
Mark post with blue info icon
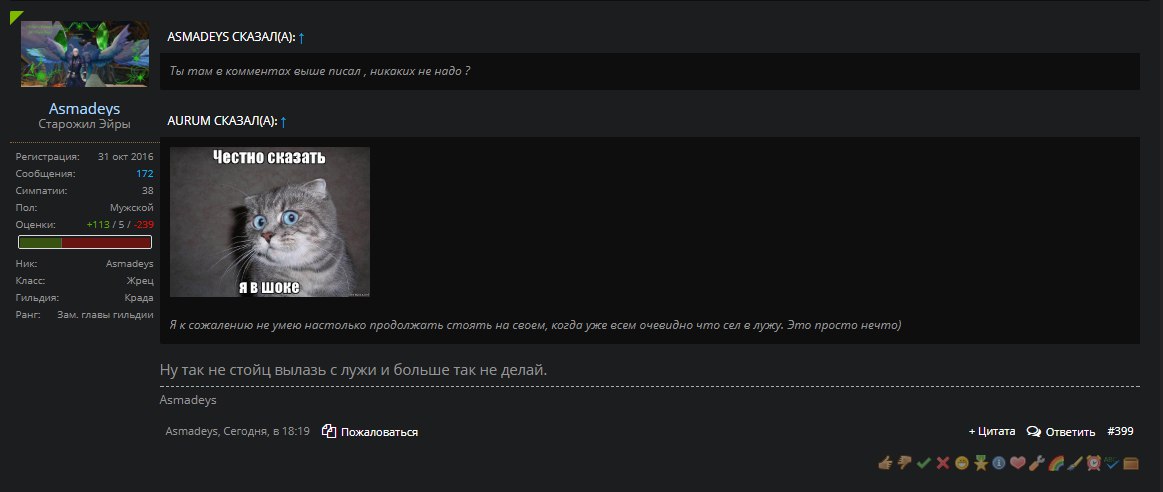[x=999, y=463]
